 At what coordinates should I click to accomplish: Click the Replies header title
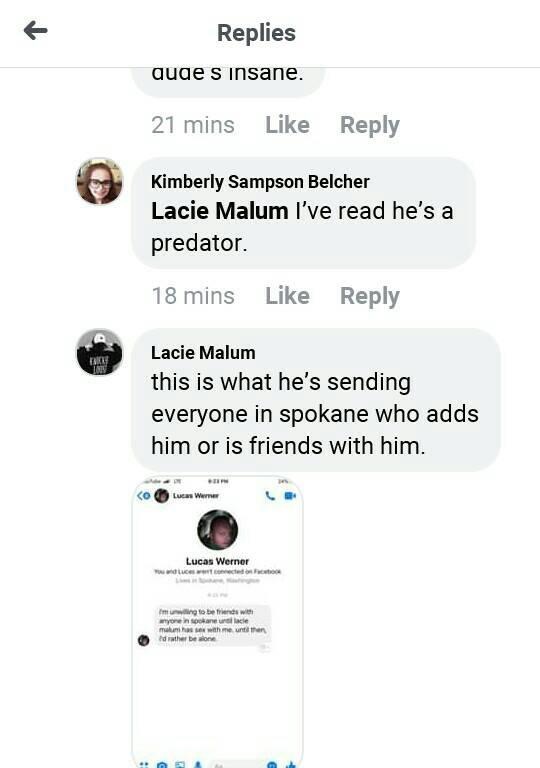(x=256, y=33)
